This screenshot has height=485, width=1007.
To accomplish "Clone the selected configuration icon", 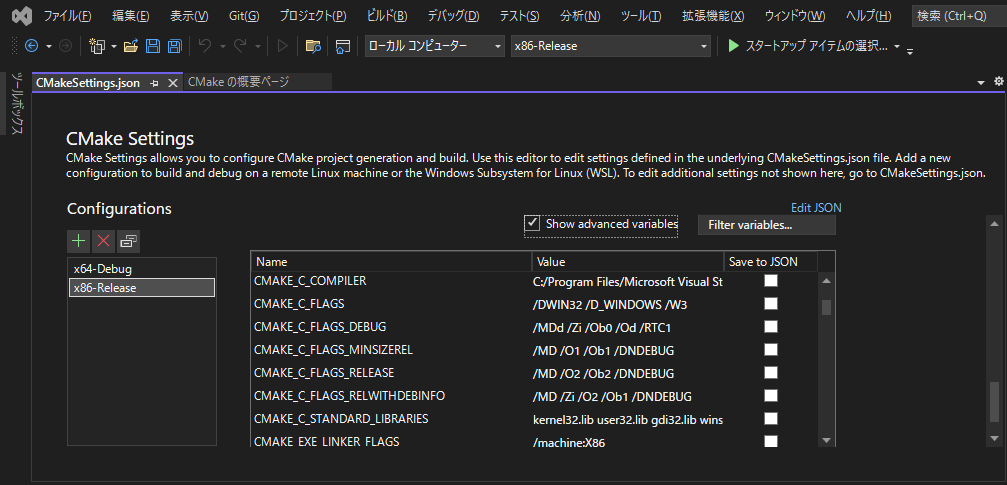I will tap(128, 242).
